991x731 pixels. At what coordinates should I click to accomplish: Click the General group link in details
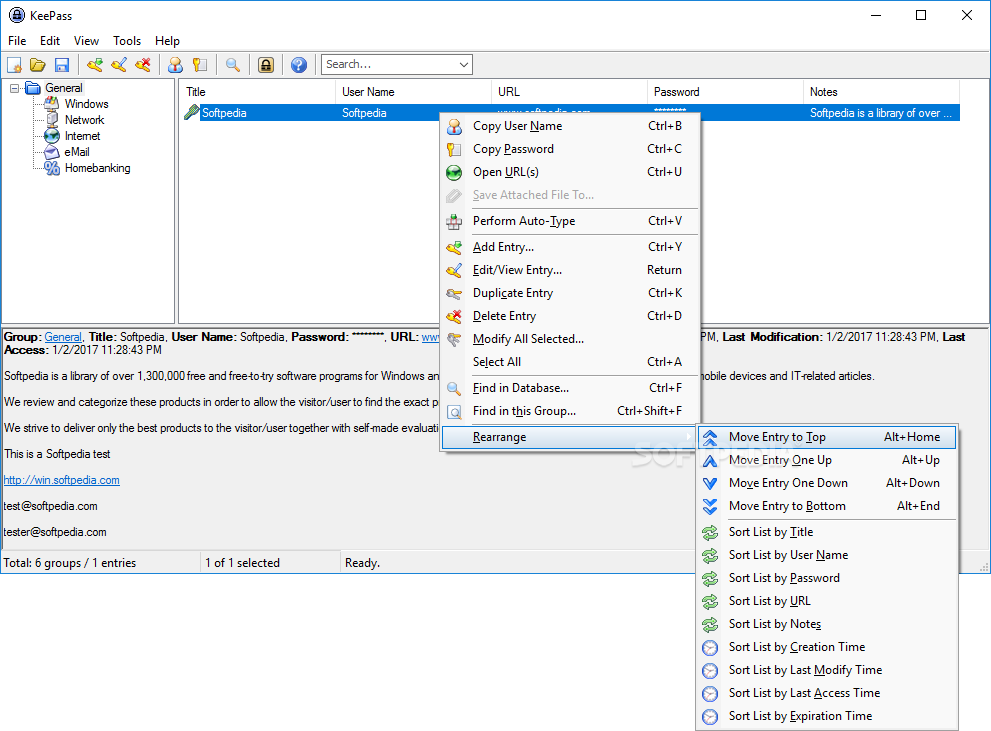point(63,337)
